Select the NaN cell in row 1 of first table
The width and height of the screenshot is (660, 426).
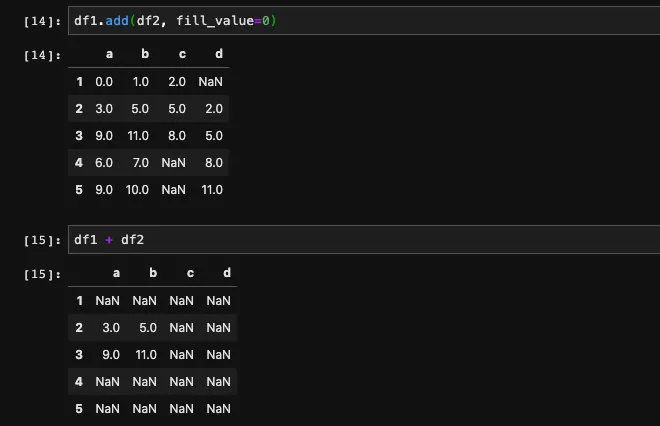pyautogui.click(x=210, y=82)
